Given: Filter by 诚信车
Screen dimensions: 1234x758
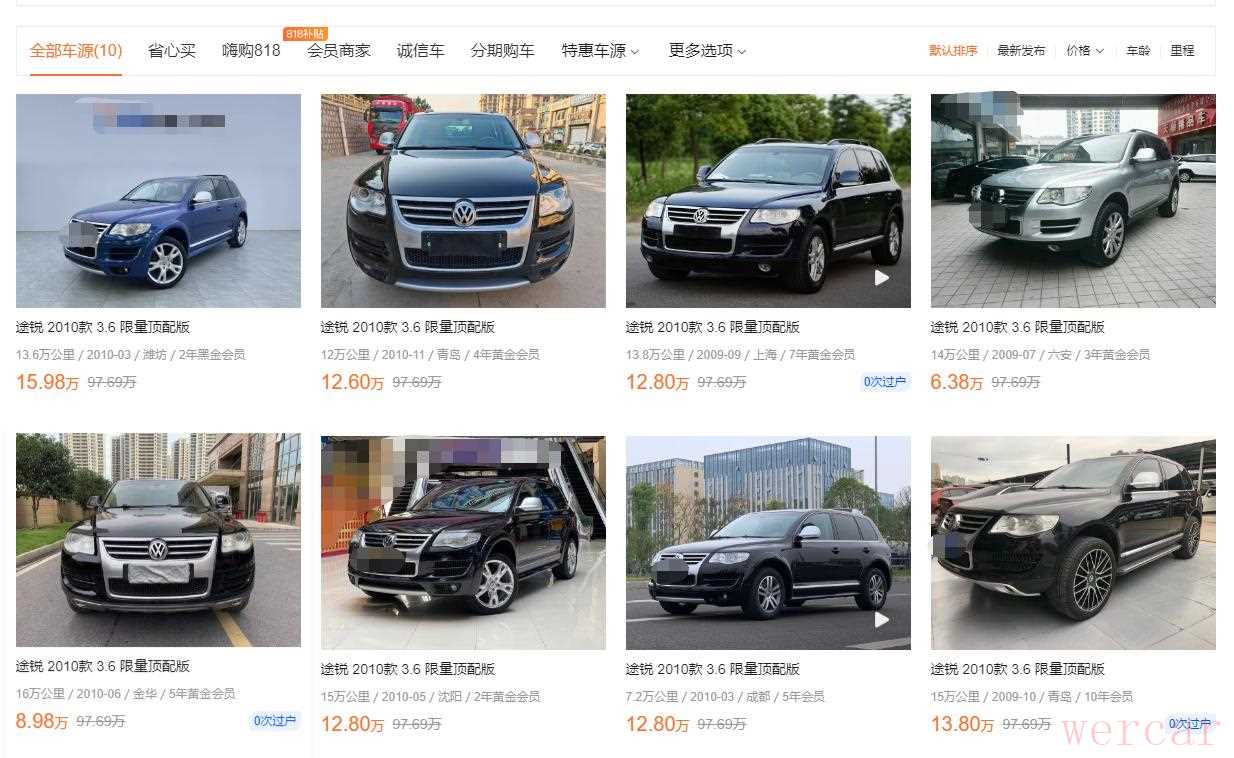Looking at the screenshot, I should 420,51.
